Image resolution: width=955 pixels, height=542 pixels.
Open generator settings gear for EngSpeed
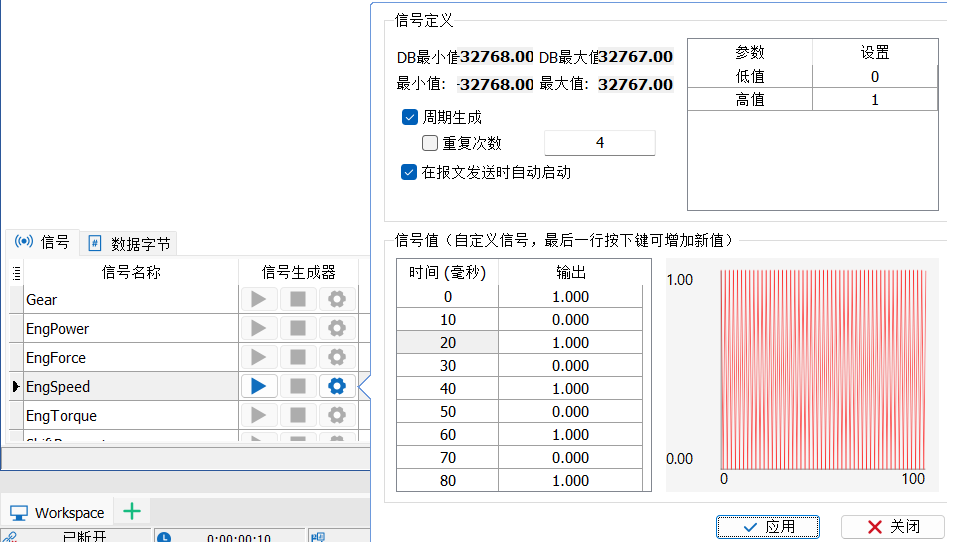[x=337, y=386]
